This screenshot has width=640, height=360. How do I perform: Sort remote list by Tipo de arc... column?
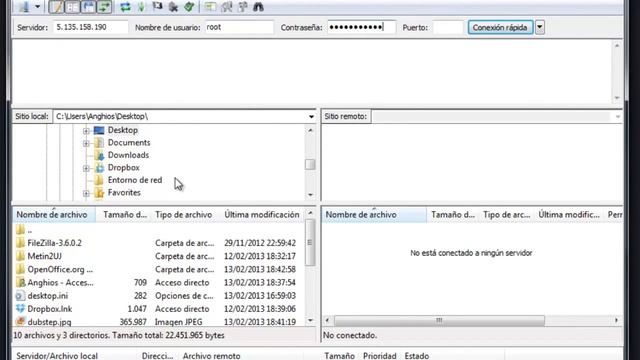[507, 215]
